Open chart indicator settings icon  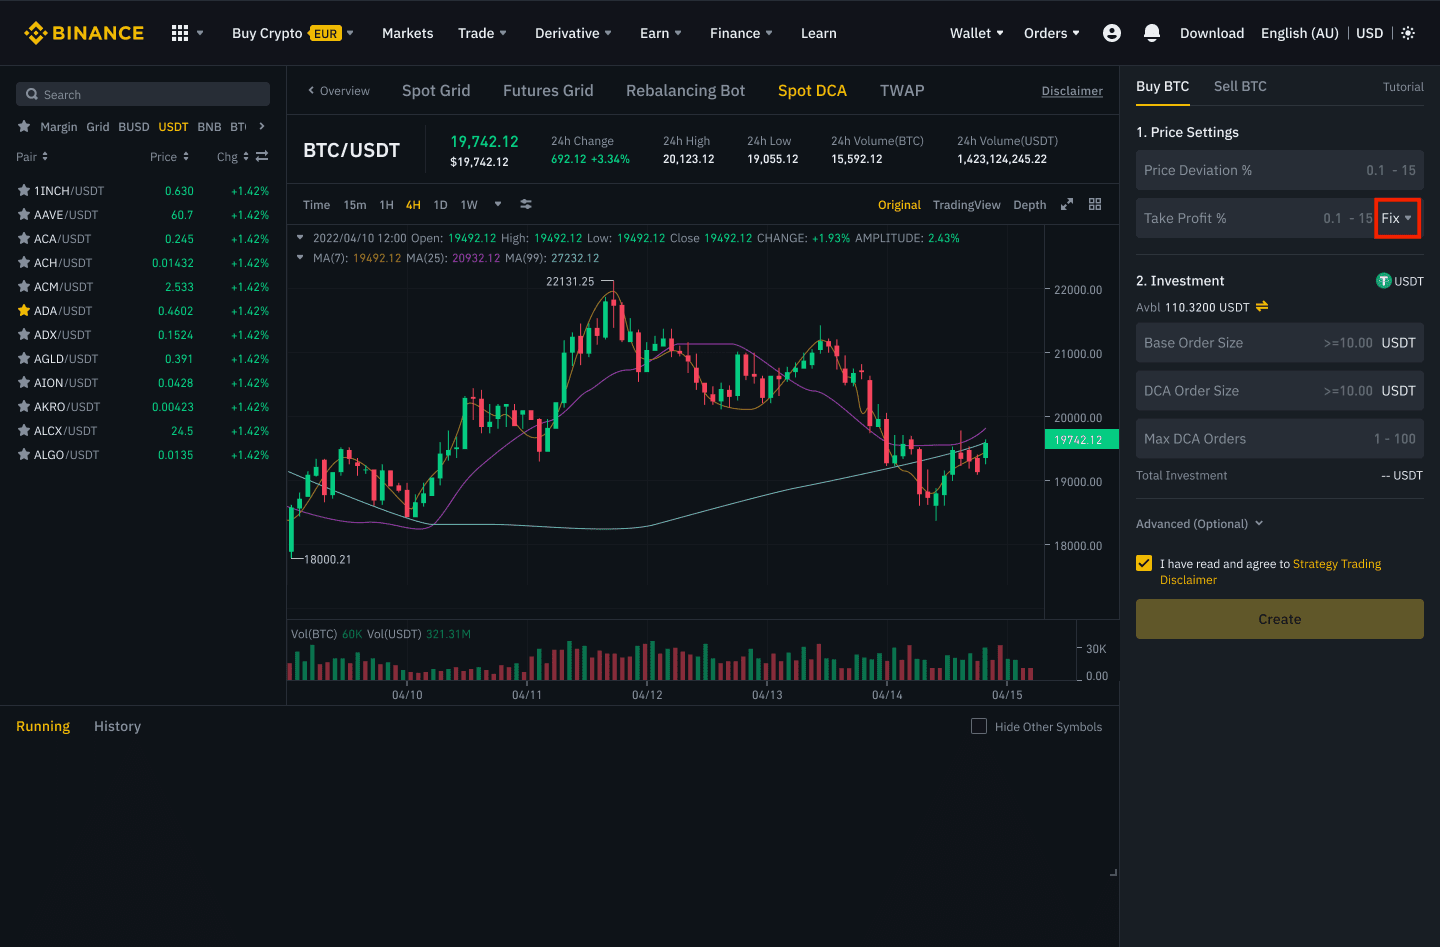click(526, 204)
